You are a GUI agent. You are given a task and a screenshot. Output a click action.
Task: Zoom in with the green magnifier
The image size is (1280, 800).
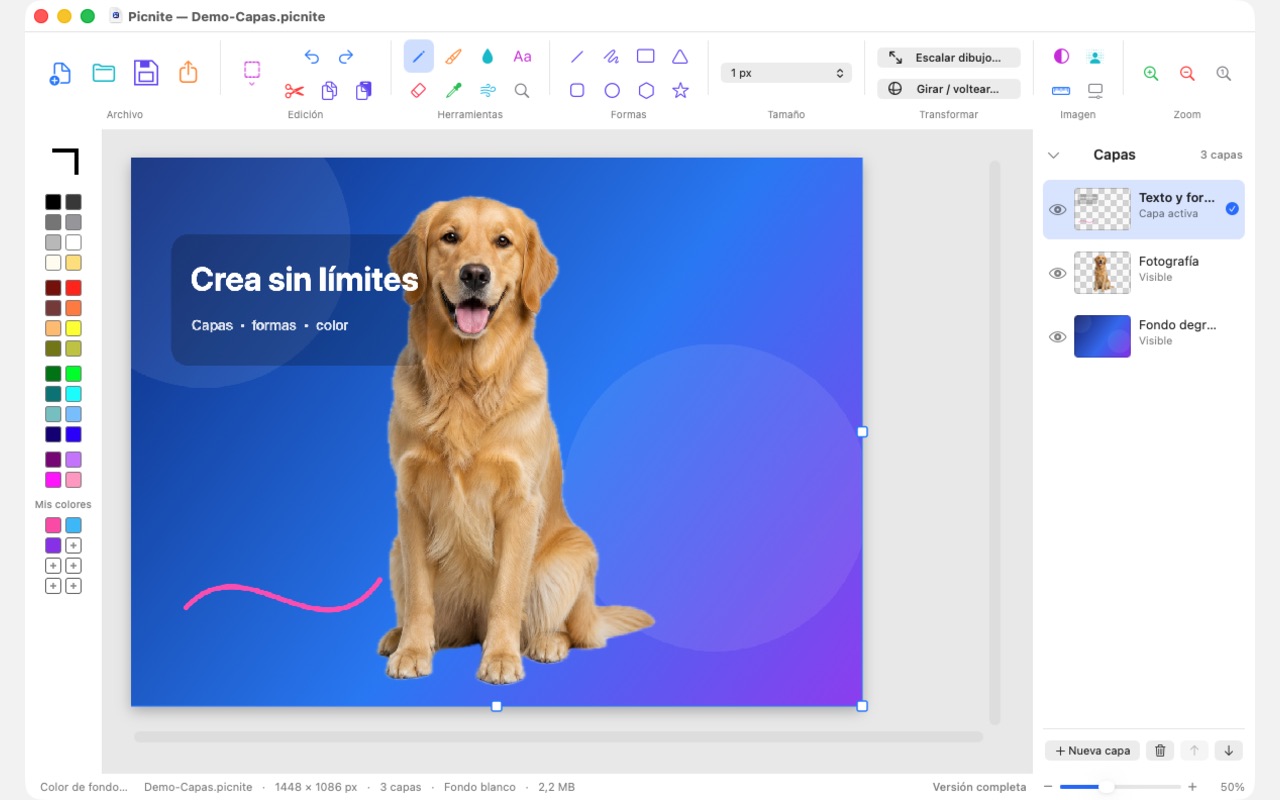tap(1151, 73)
